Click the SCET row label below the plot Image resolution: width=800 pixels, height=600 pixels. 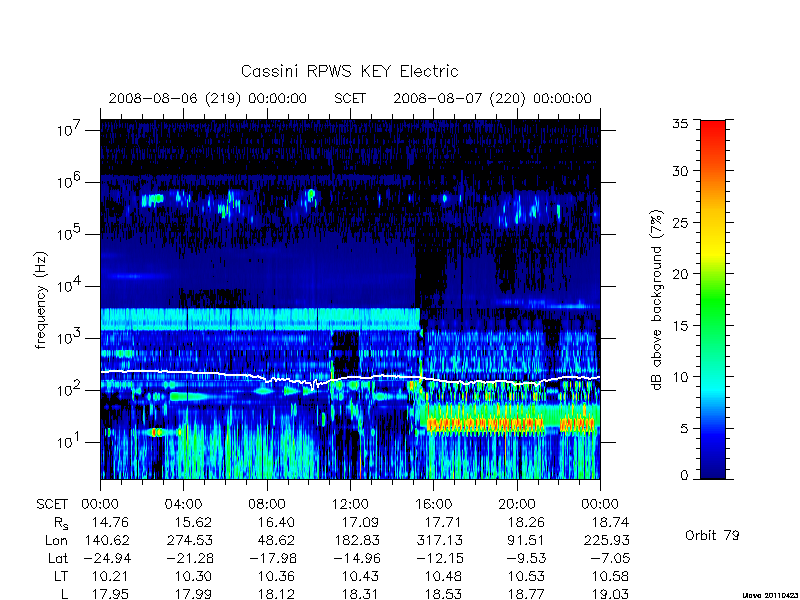[x=52, y=505]
